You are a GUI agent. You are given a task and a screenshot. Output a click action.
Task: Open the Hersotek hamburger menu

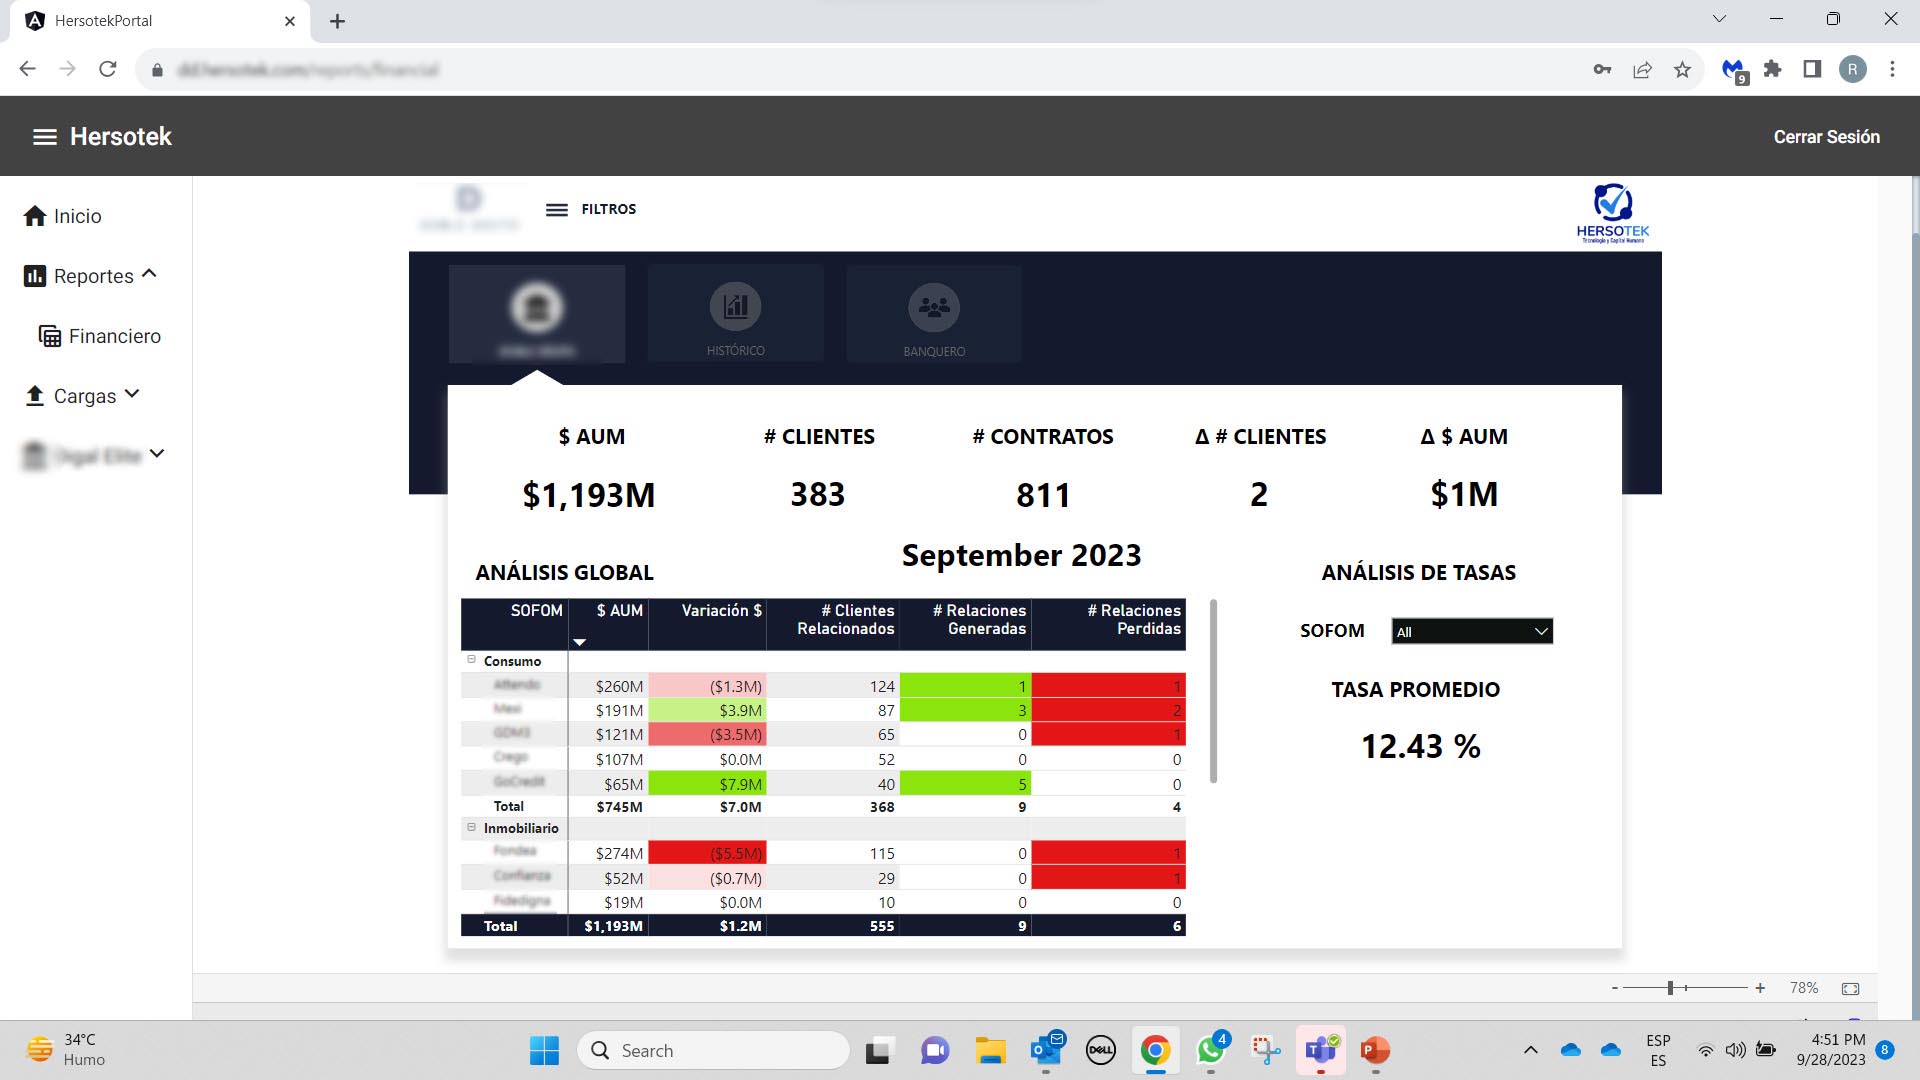pyautogui.click(x=45, y=137)
